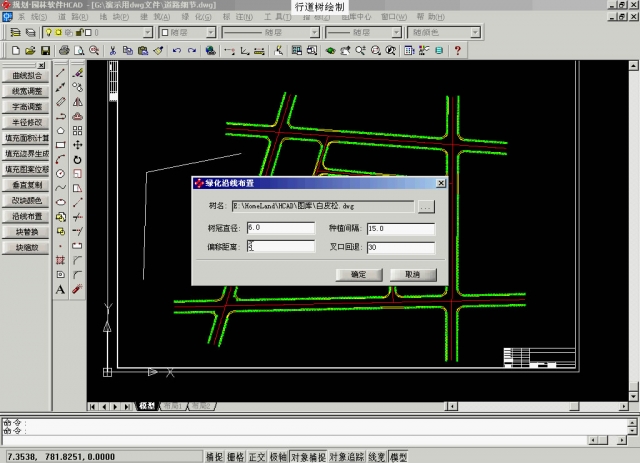Click the 种植间隔 input field
Viewport: 640px width, 463px height.
click(x=400, y=228)
